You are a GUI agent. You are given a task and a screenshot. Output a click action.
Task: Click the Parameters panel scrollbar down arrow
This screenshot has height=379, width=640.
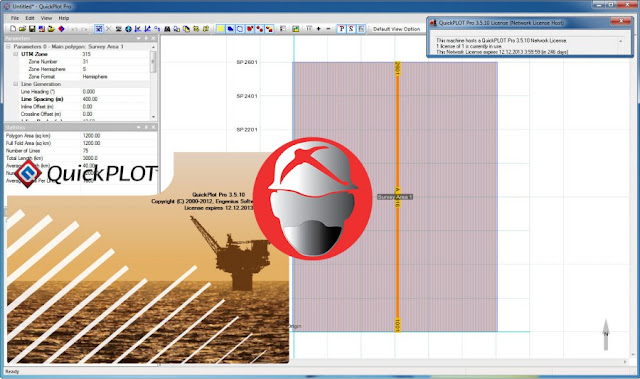[x=153, y=117]
